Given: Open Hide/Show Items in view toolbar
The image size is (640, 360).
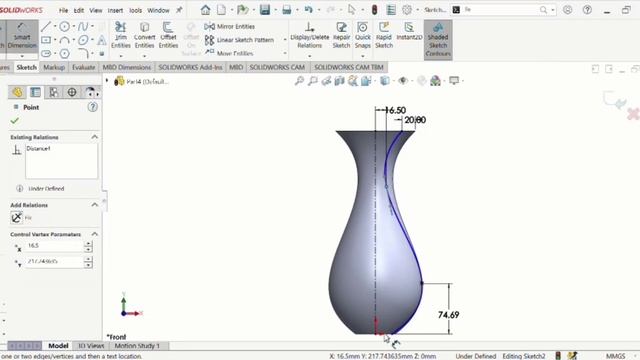Looking at the screenshot, I should pyautogui.click(x=403, y=81).
